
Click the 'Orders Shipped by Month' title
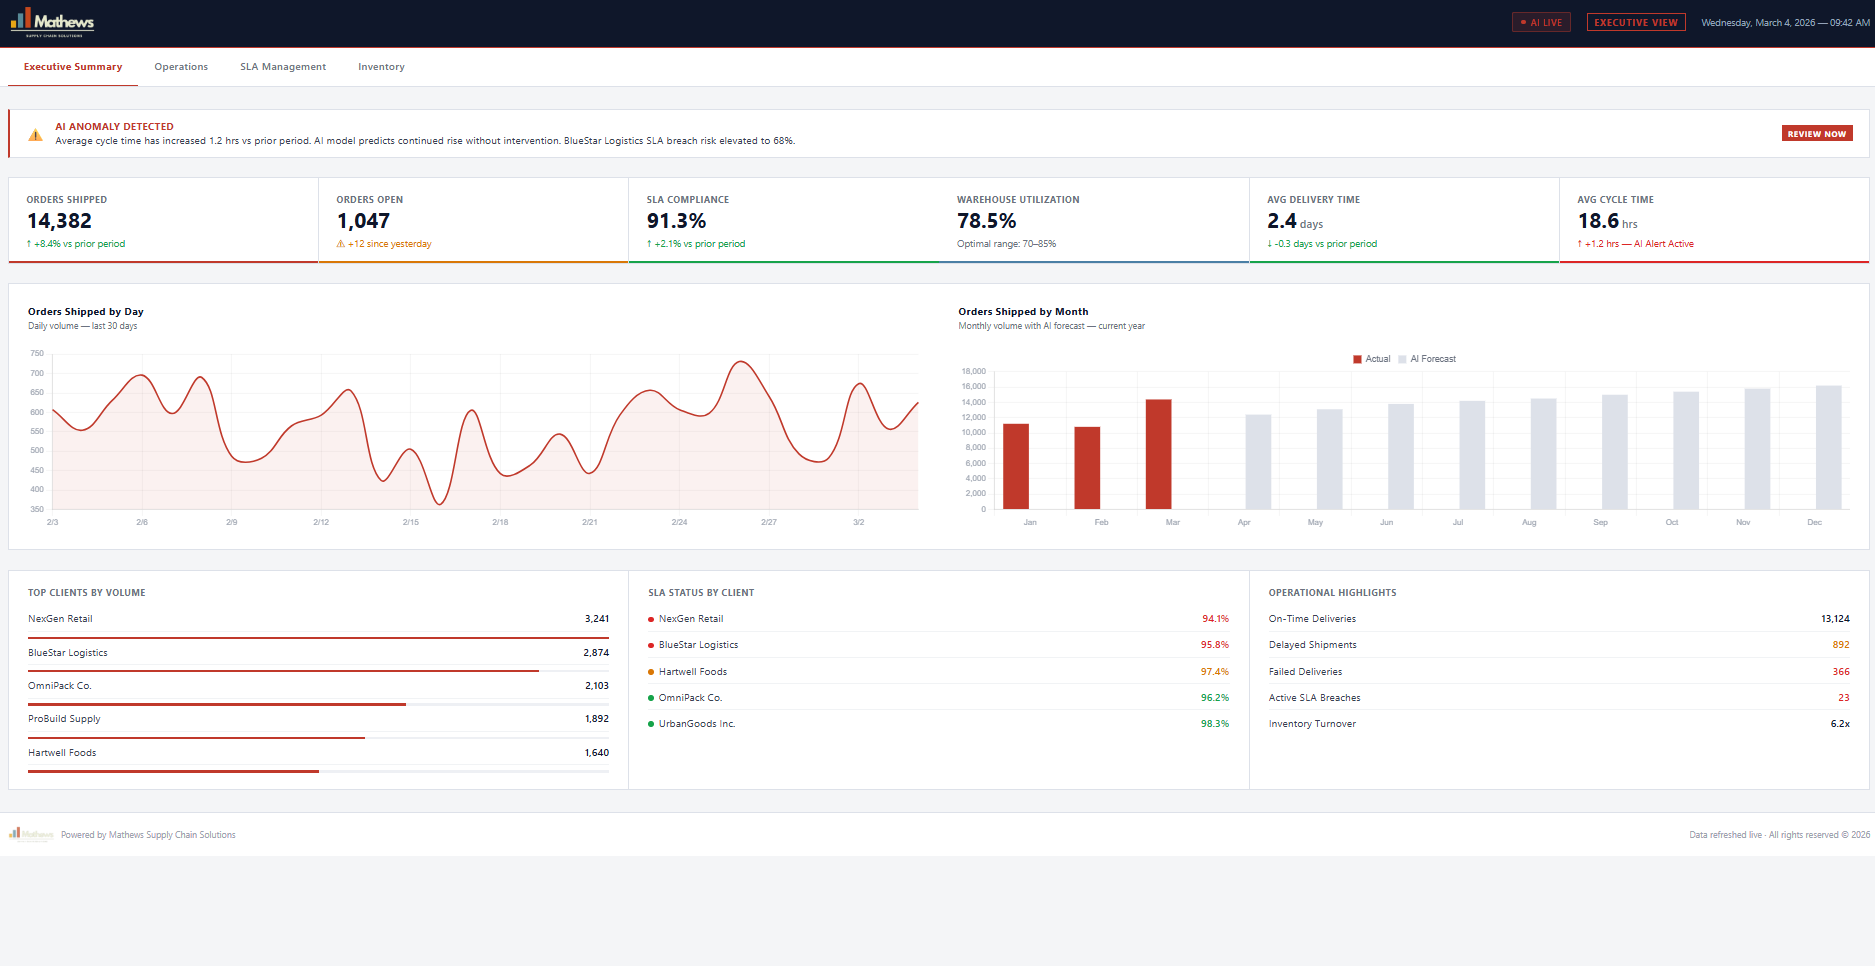pos(1023,312)
